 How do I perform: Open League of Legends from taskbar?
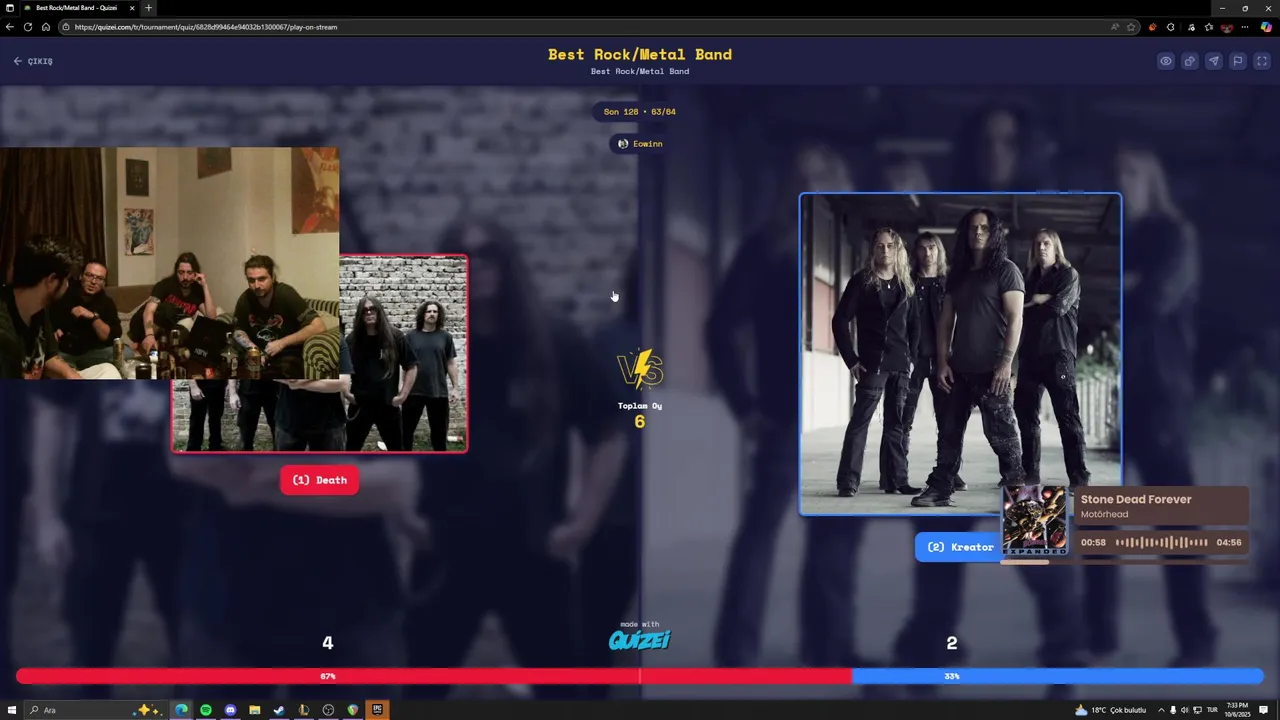[304, 710]
